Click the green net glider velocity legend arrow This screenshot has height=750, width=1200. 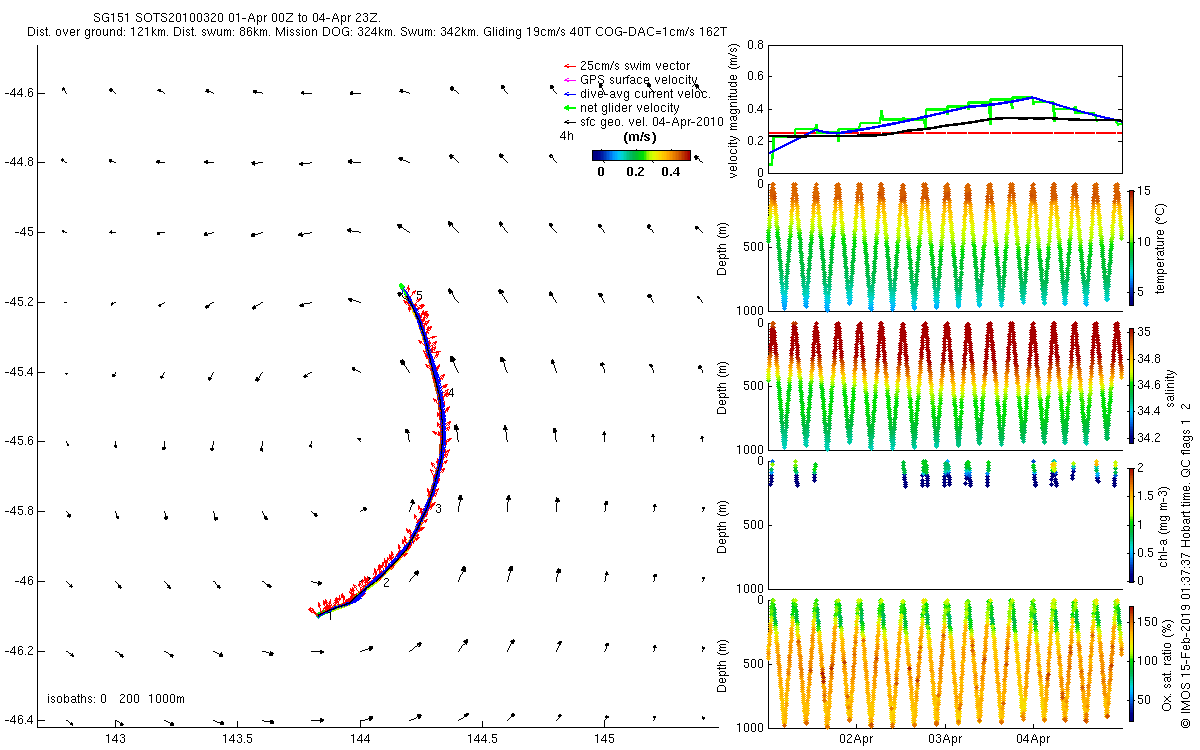click(x=569, y=107)
